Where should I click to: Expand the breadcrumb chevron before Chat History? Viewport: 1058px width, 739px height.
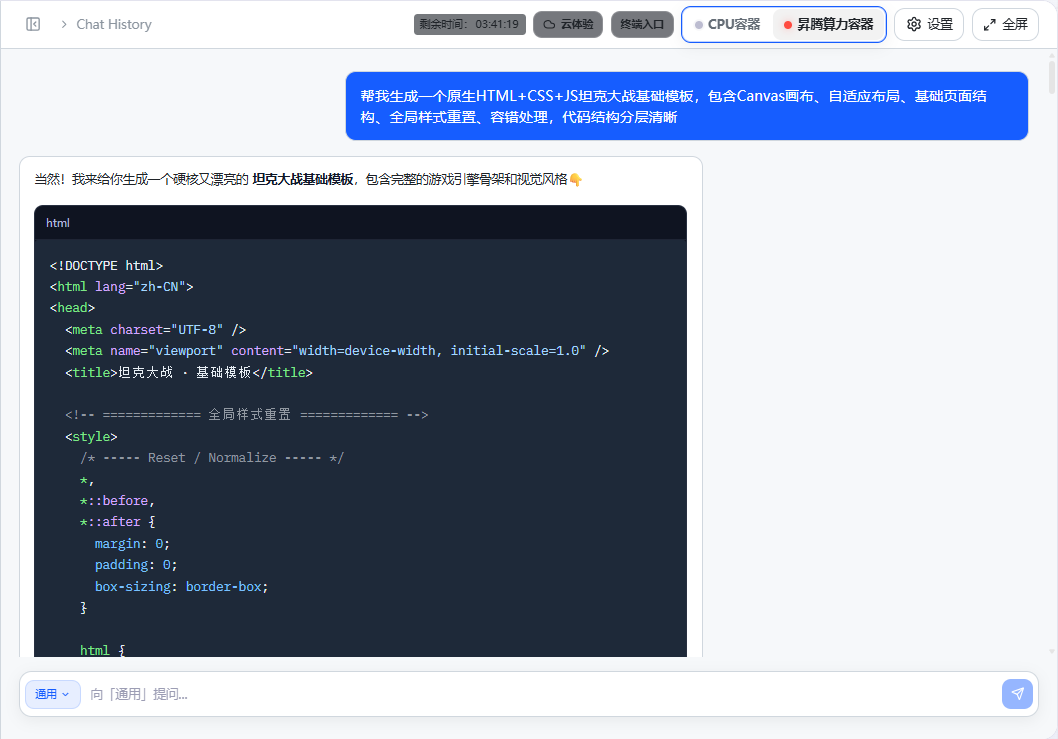63,24
